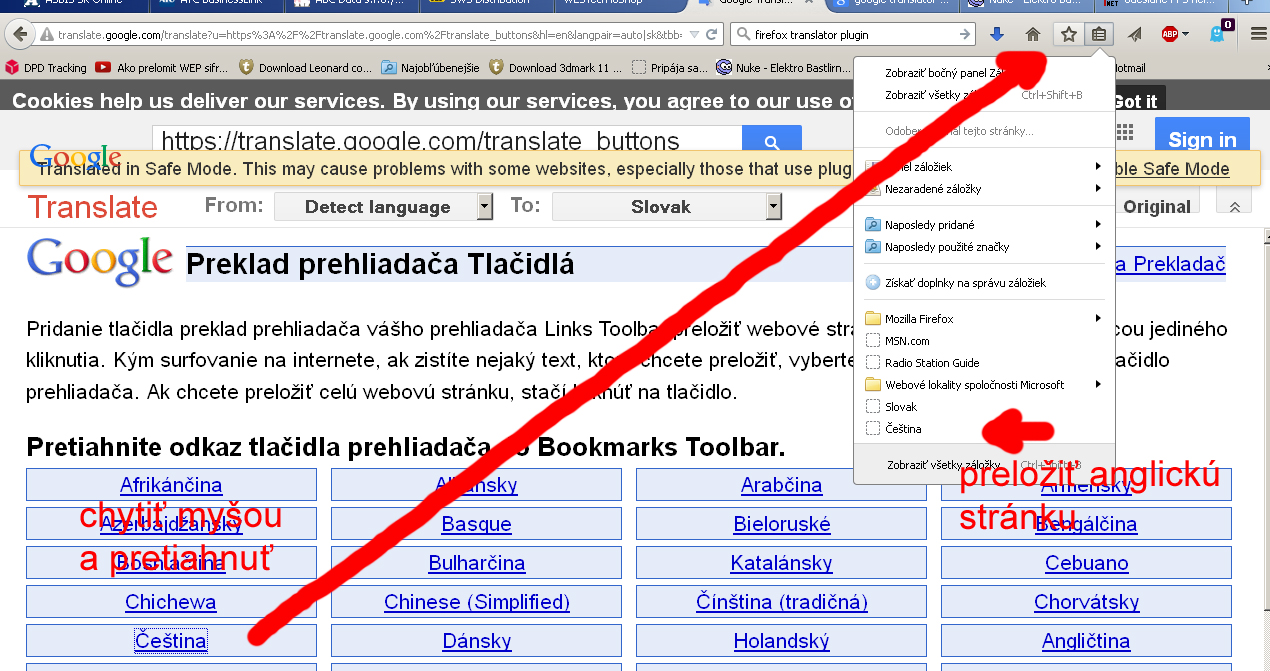The image size is (1270, 671).
Task: Click the Bieloruské language link
Action: 782,524
